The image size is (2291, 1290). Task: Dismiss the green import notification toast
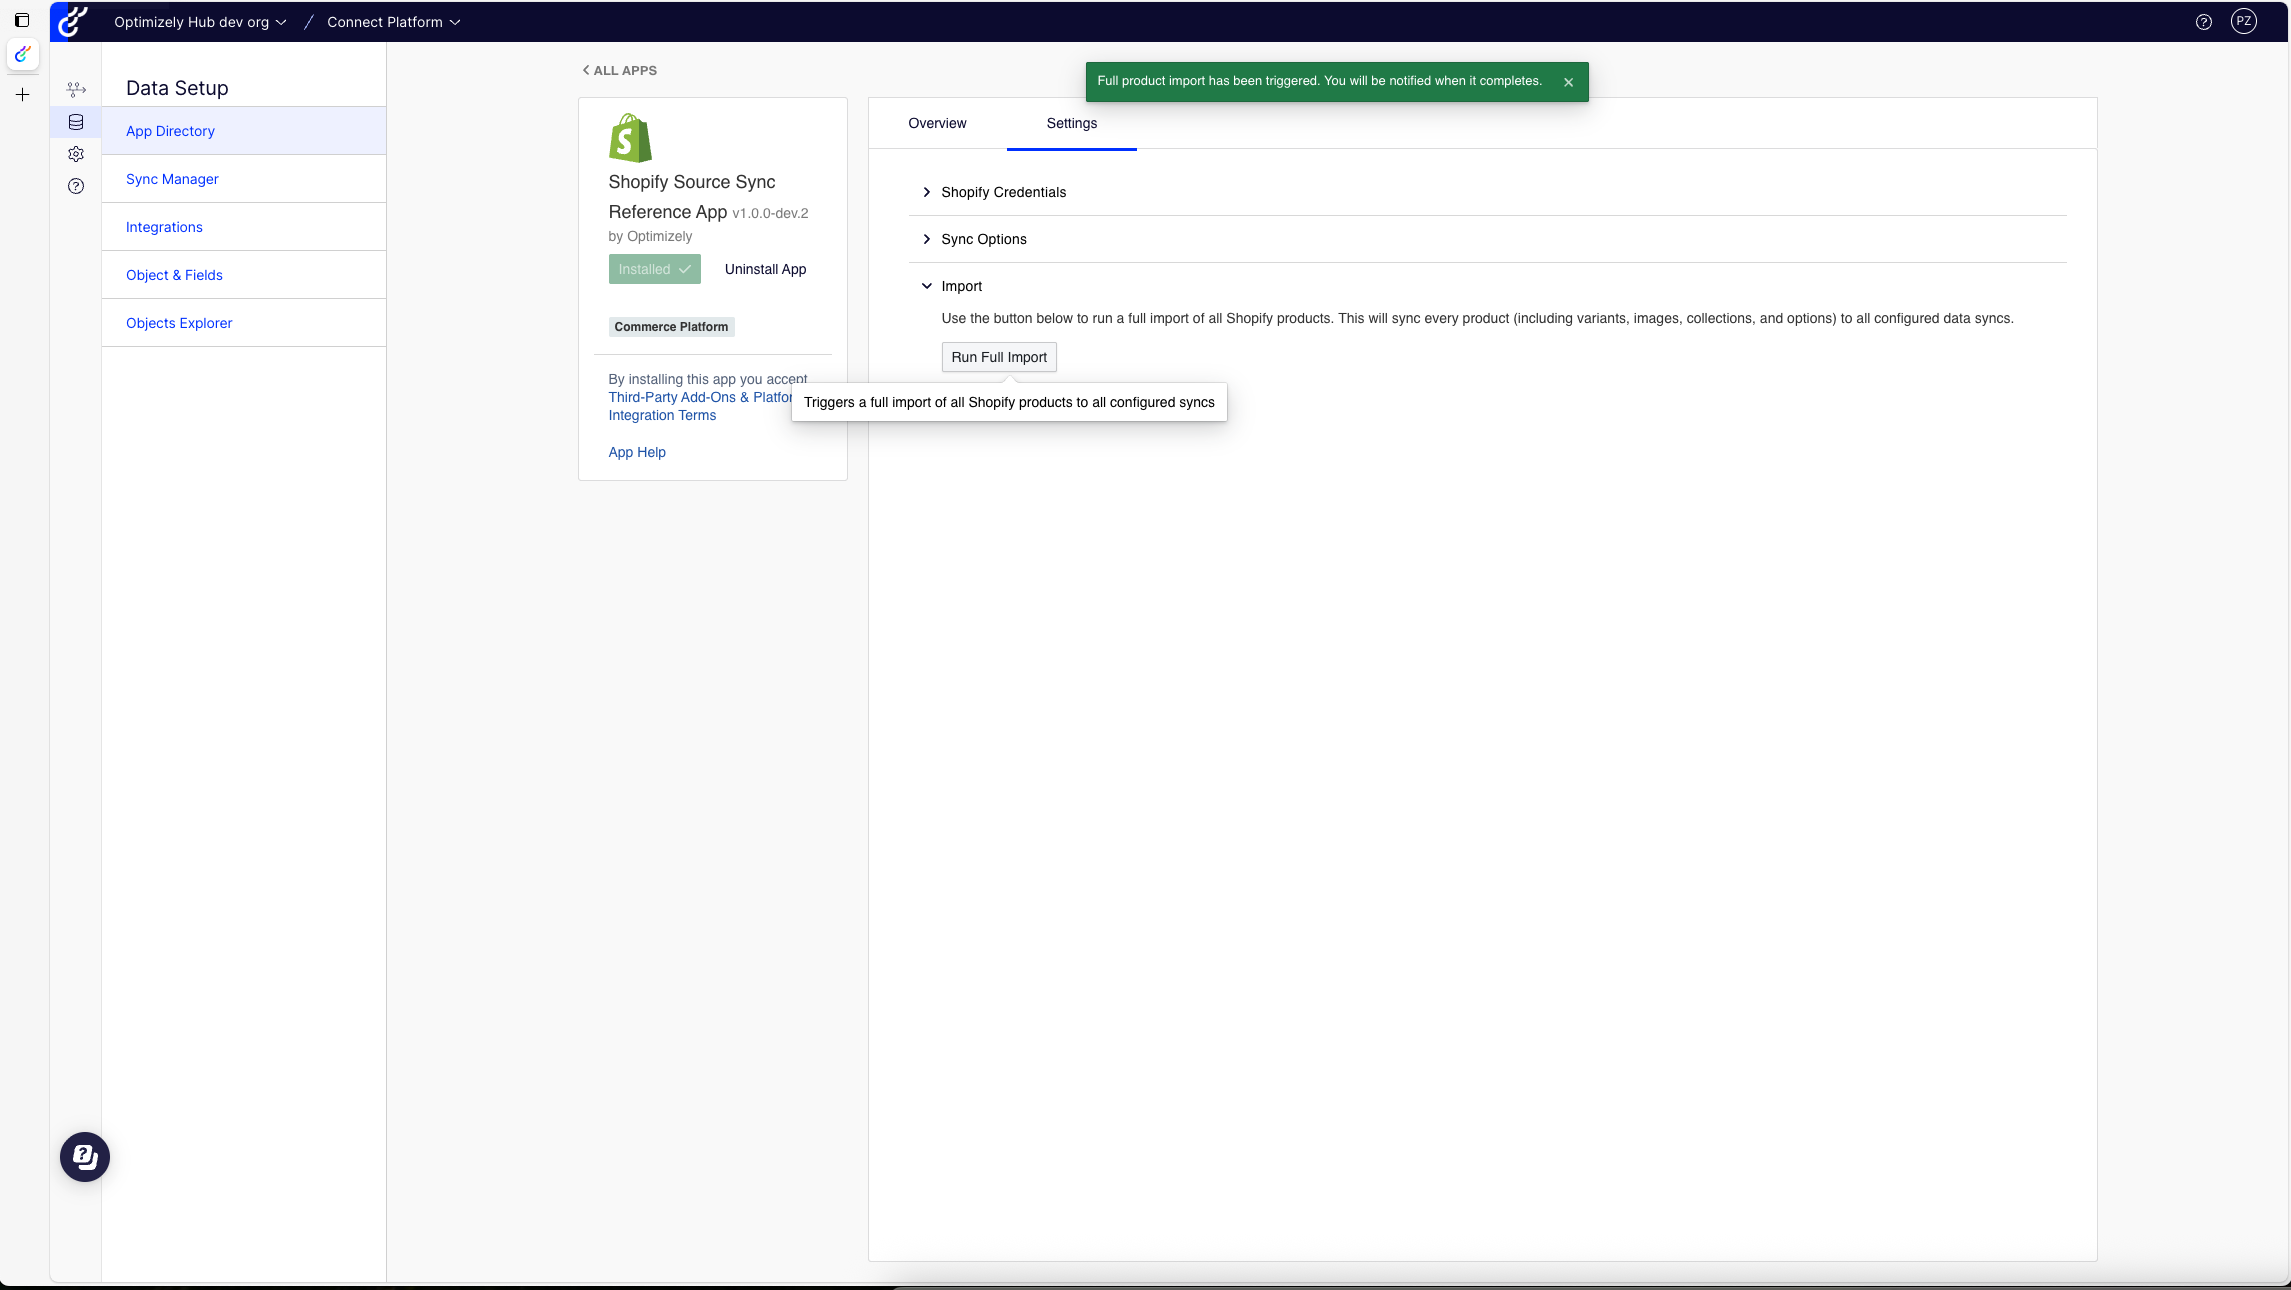point(1568,82)
